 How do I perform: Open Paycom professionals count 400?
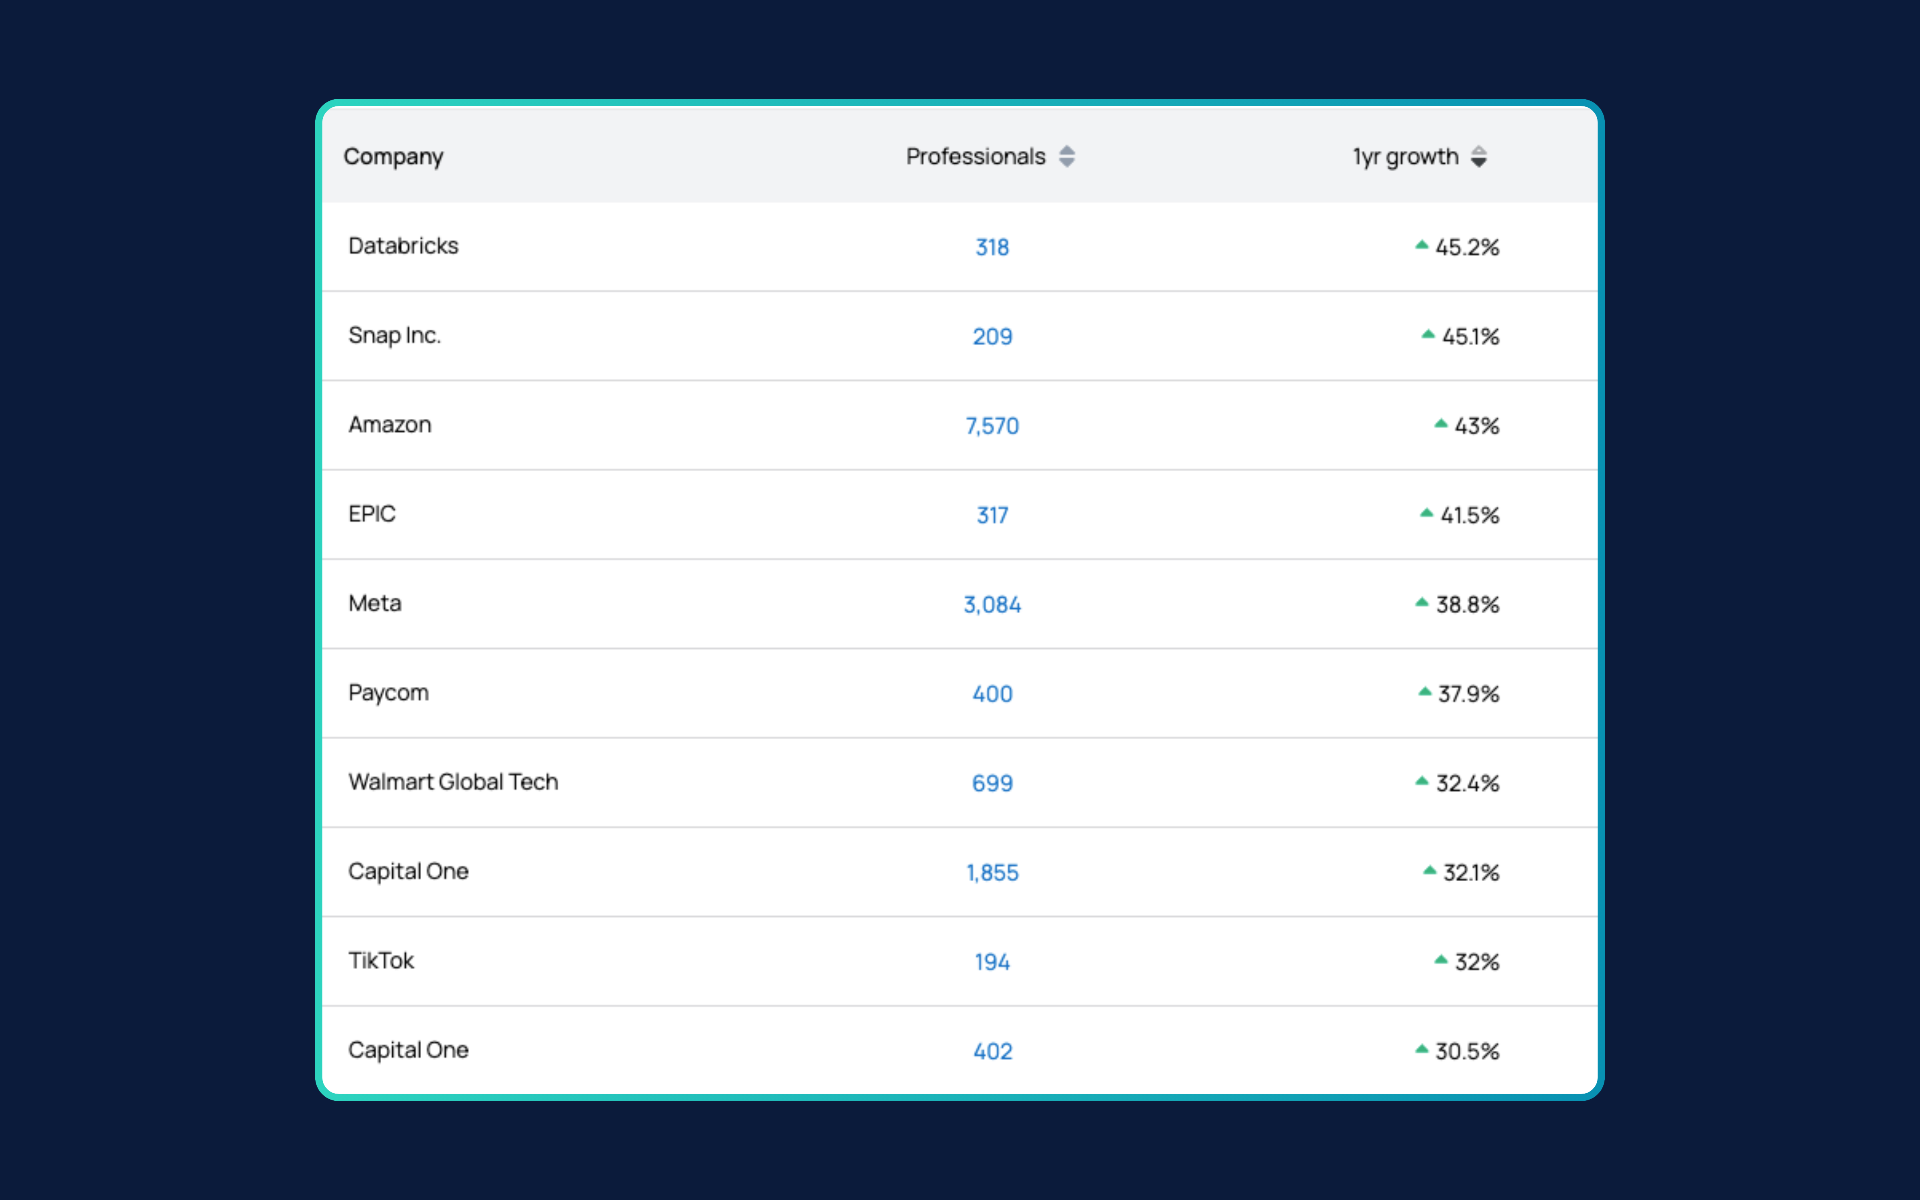(992, 694)
